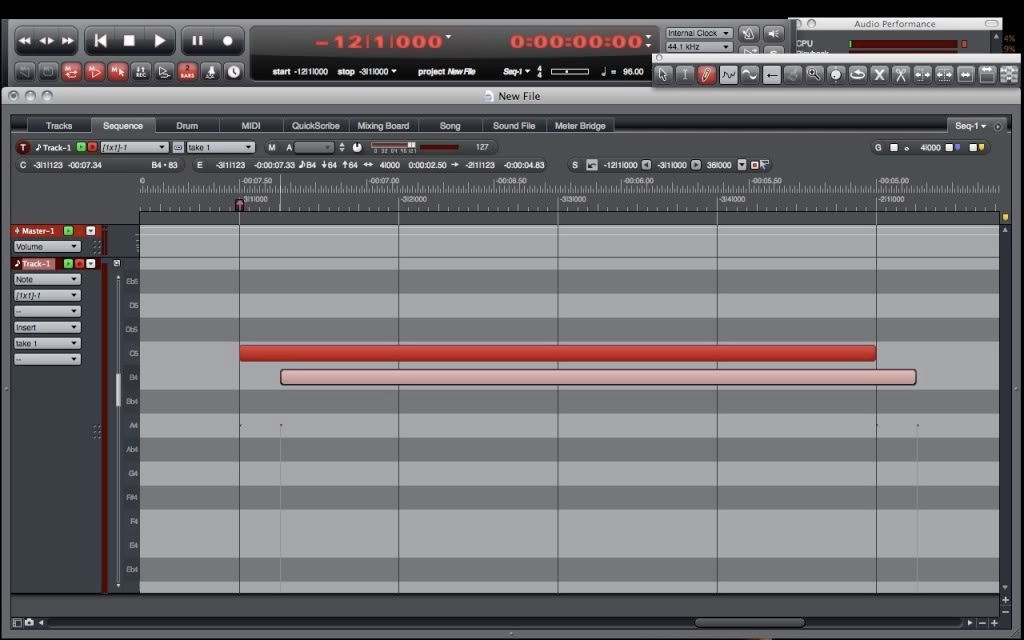Select the Pointer arrow tool
This screenshot has height=640, width=1024.
[x=663, y=75]
